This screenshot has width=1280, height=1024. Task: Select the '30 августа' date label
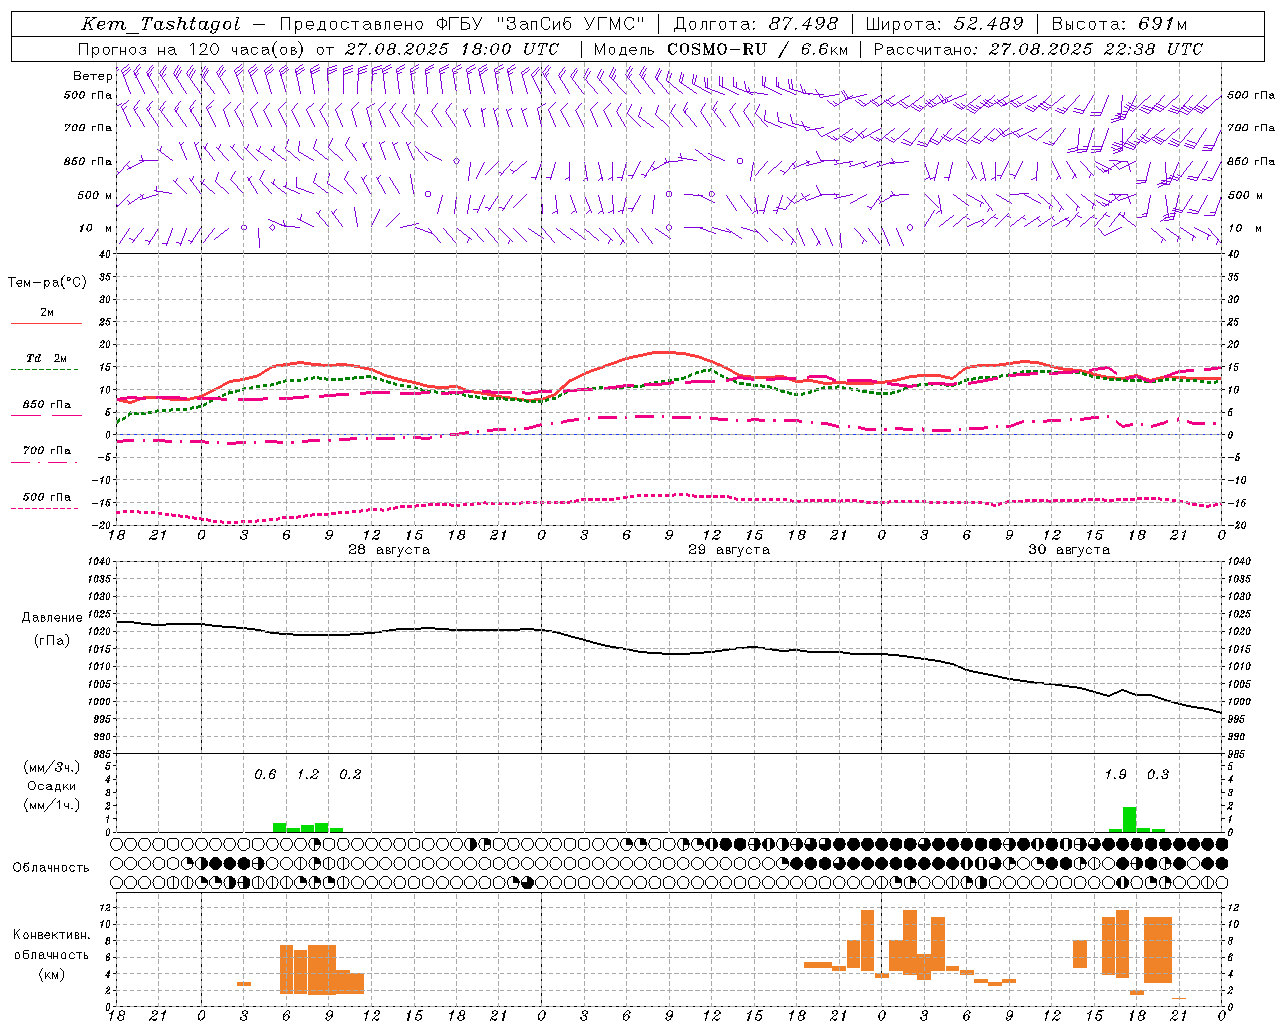pyautogui.click(x=1069, y=550)
